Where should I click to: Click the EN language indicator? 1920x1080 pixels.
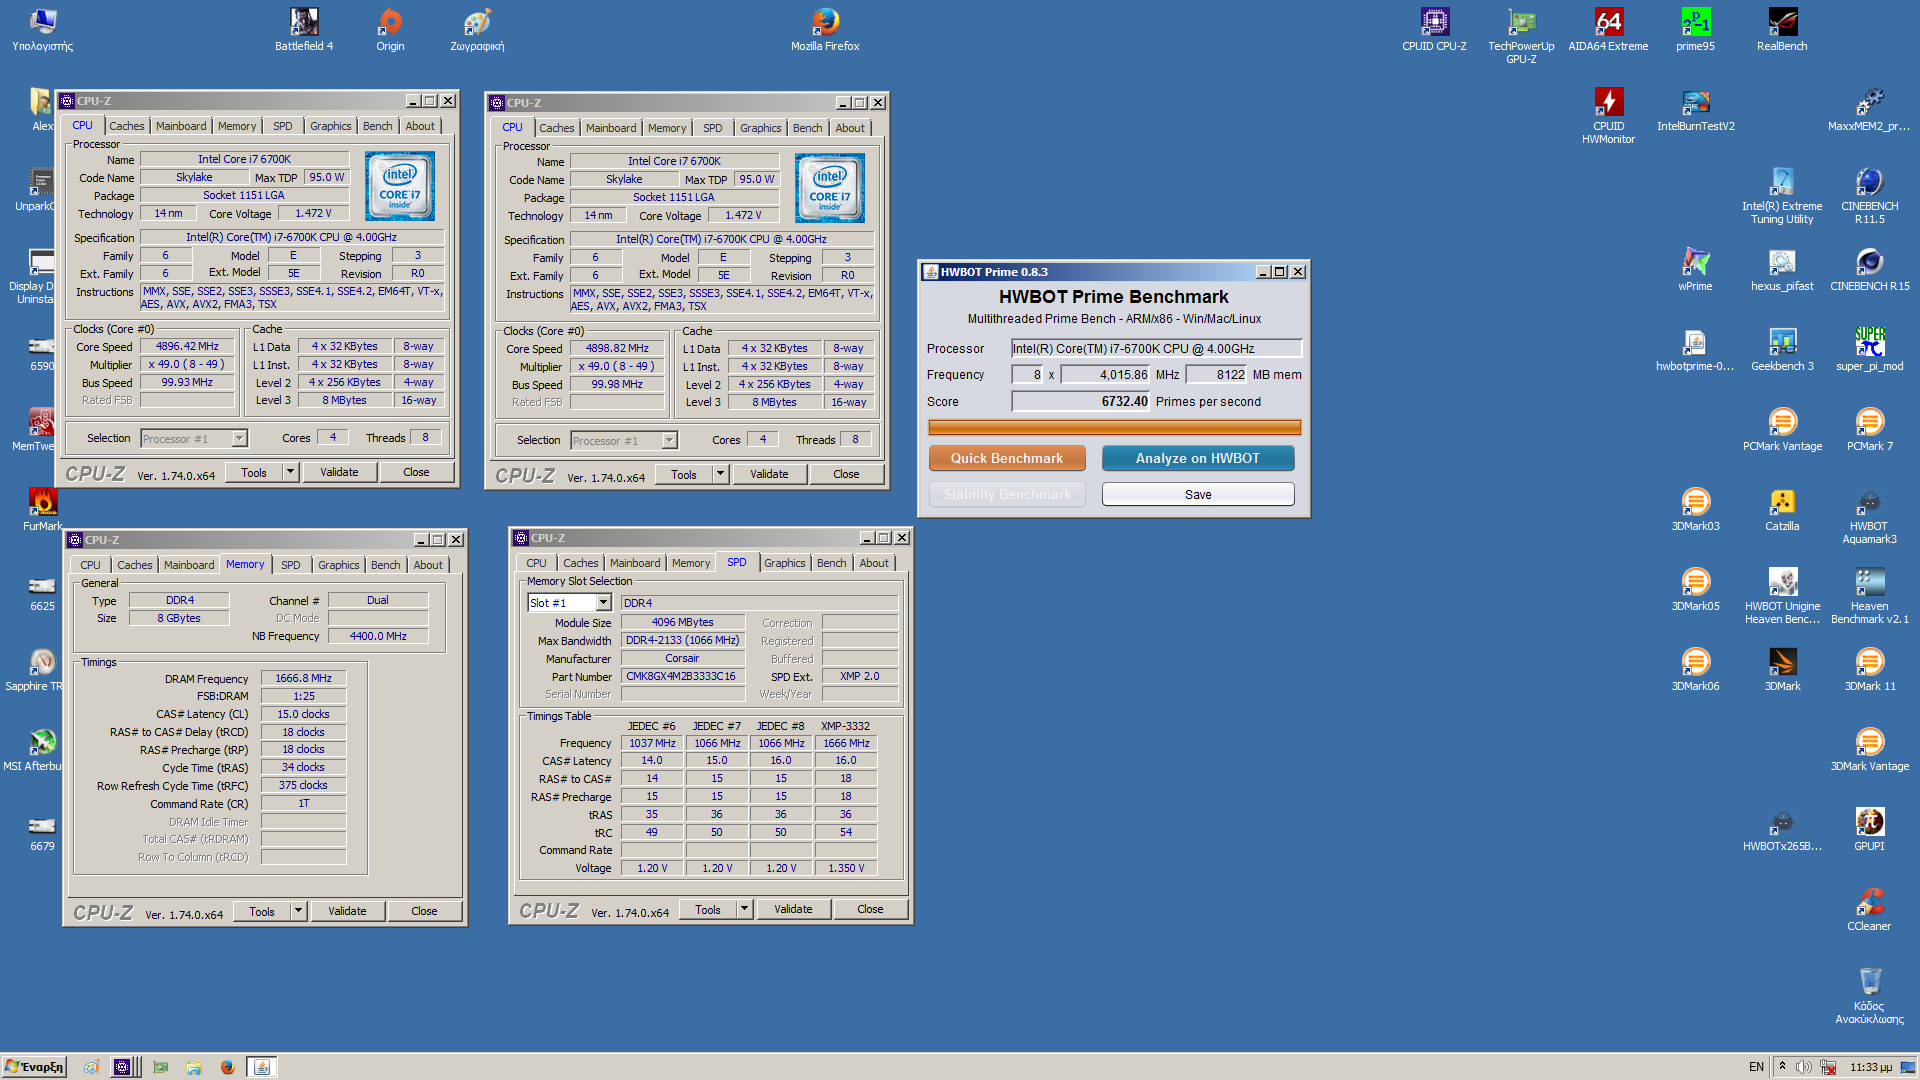(x=1756, y=1067)
